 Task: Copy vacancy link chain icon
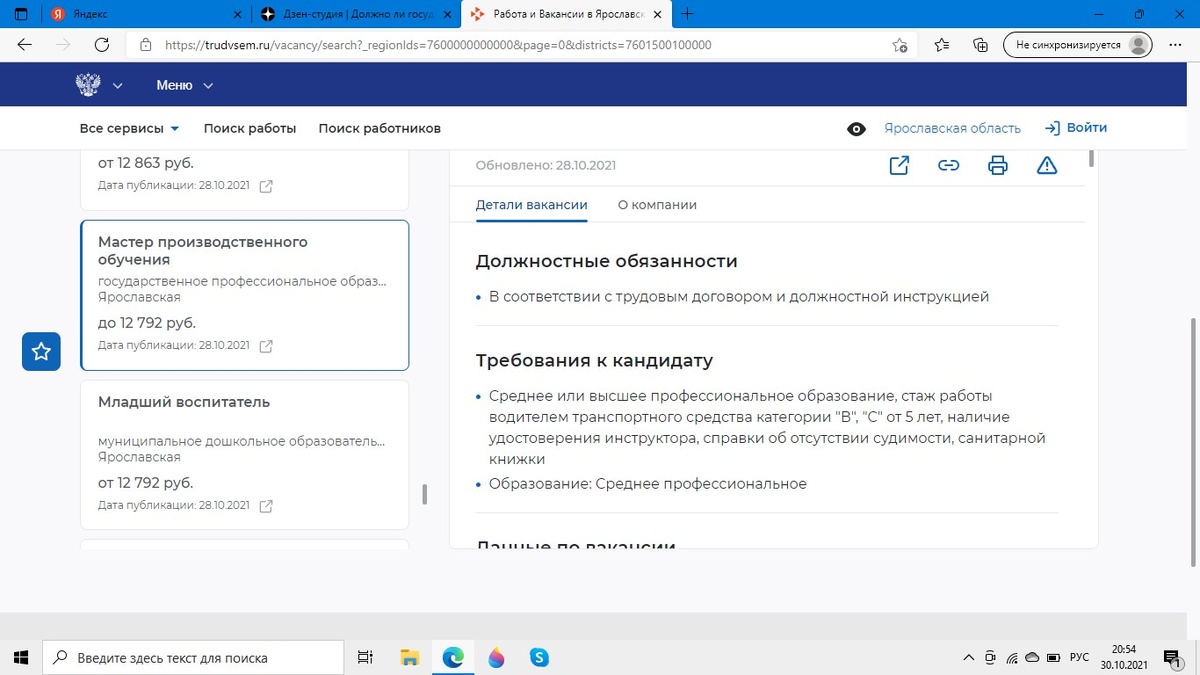coord(948,166)
